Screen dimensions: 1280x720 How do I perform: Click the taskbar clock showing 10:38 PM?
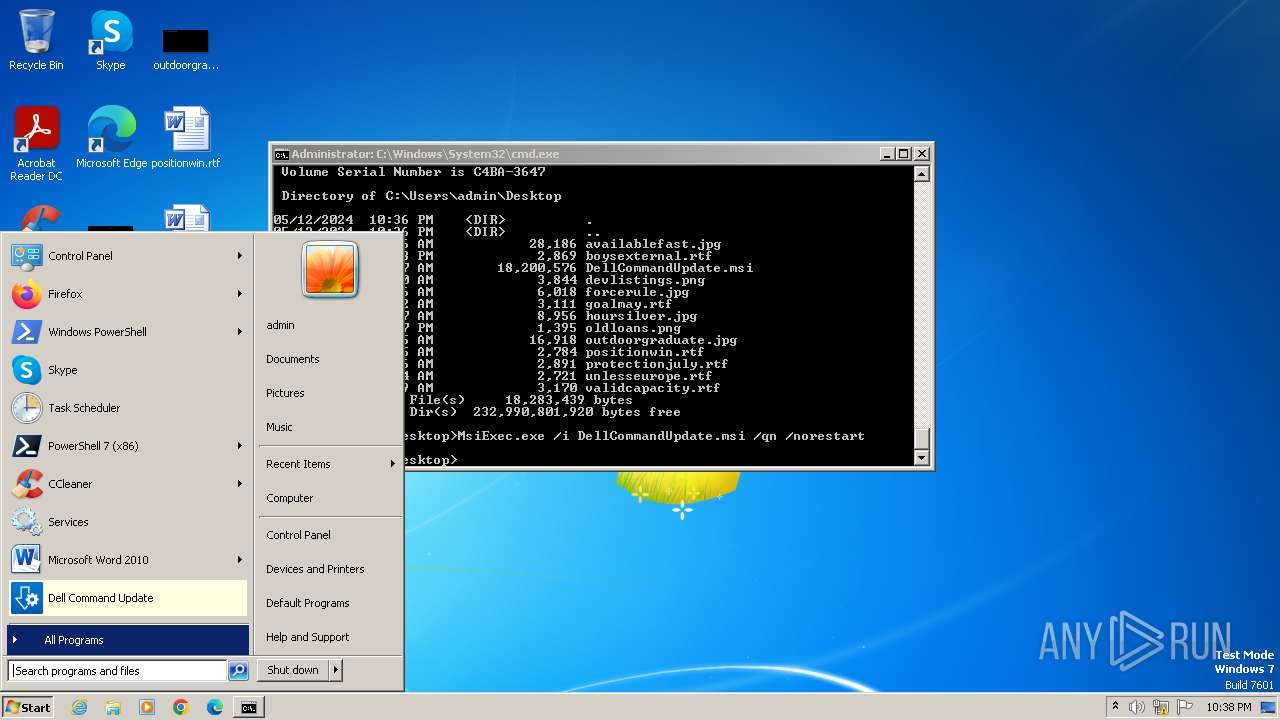click(x=1228, y=707)
